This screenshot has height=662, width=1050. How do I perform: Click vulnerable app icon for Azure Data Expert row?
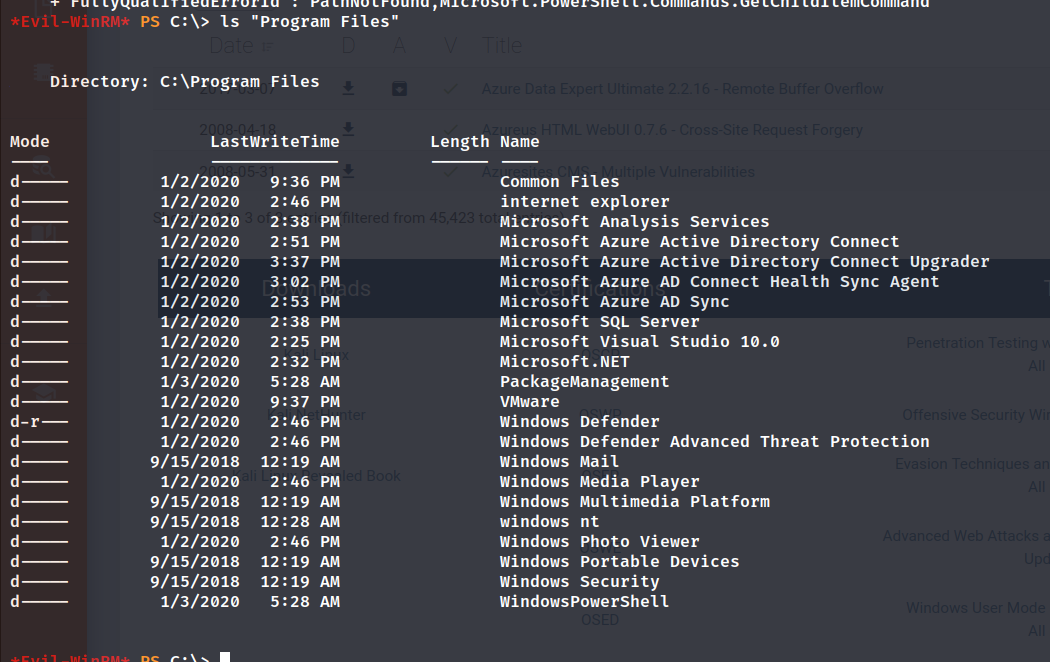tap(399, 88)
